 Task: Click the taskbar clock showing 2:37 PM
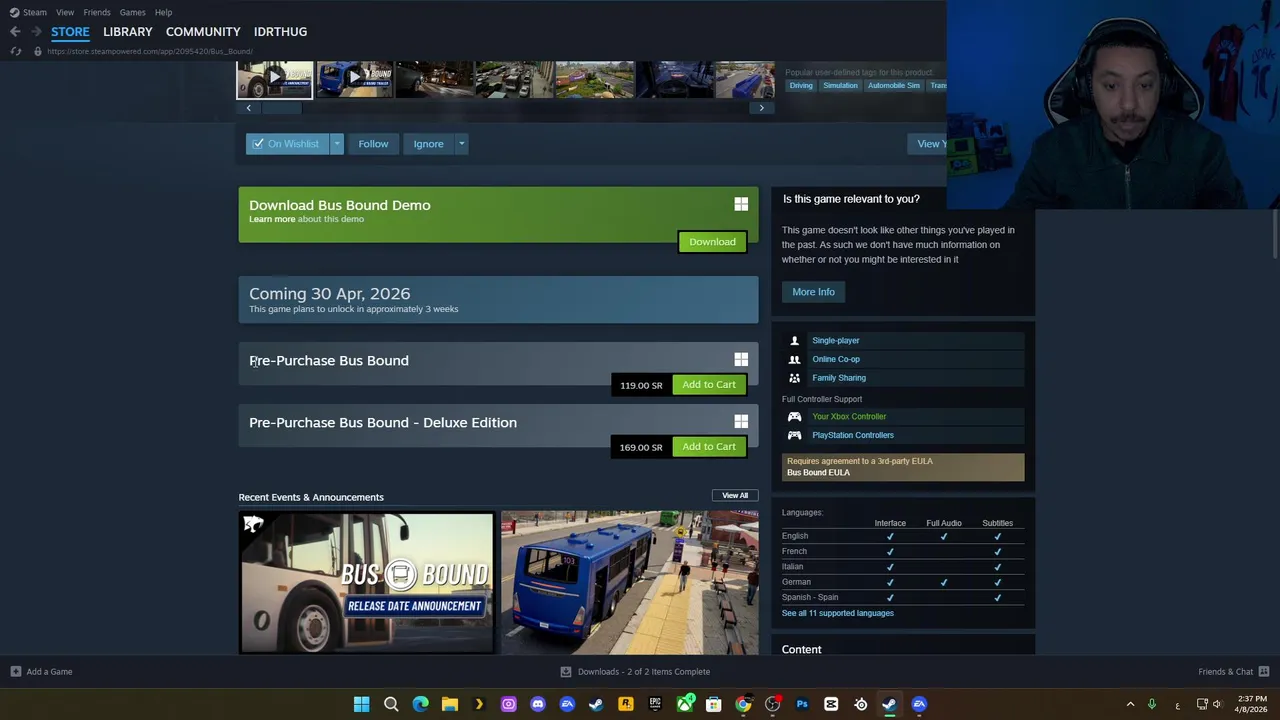(x=1250, y=704)
